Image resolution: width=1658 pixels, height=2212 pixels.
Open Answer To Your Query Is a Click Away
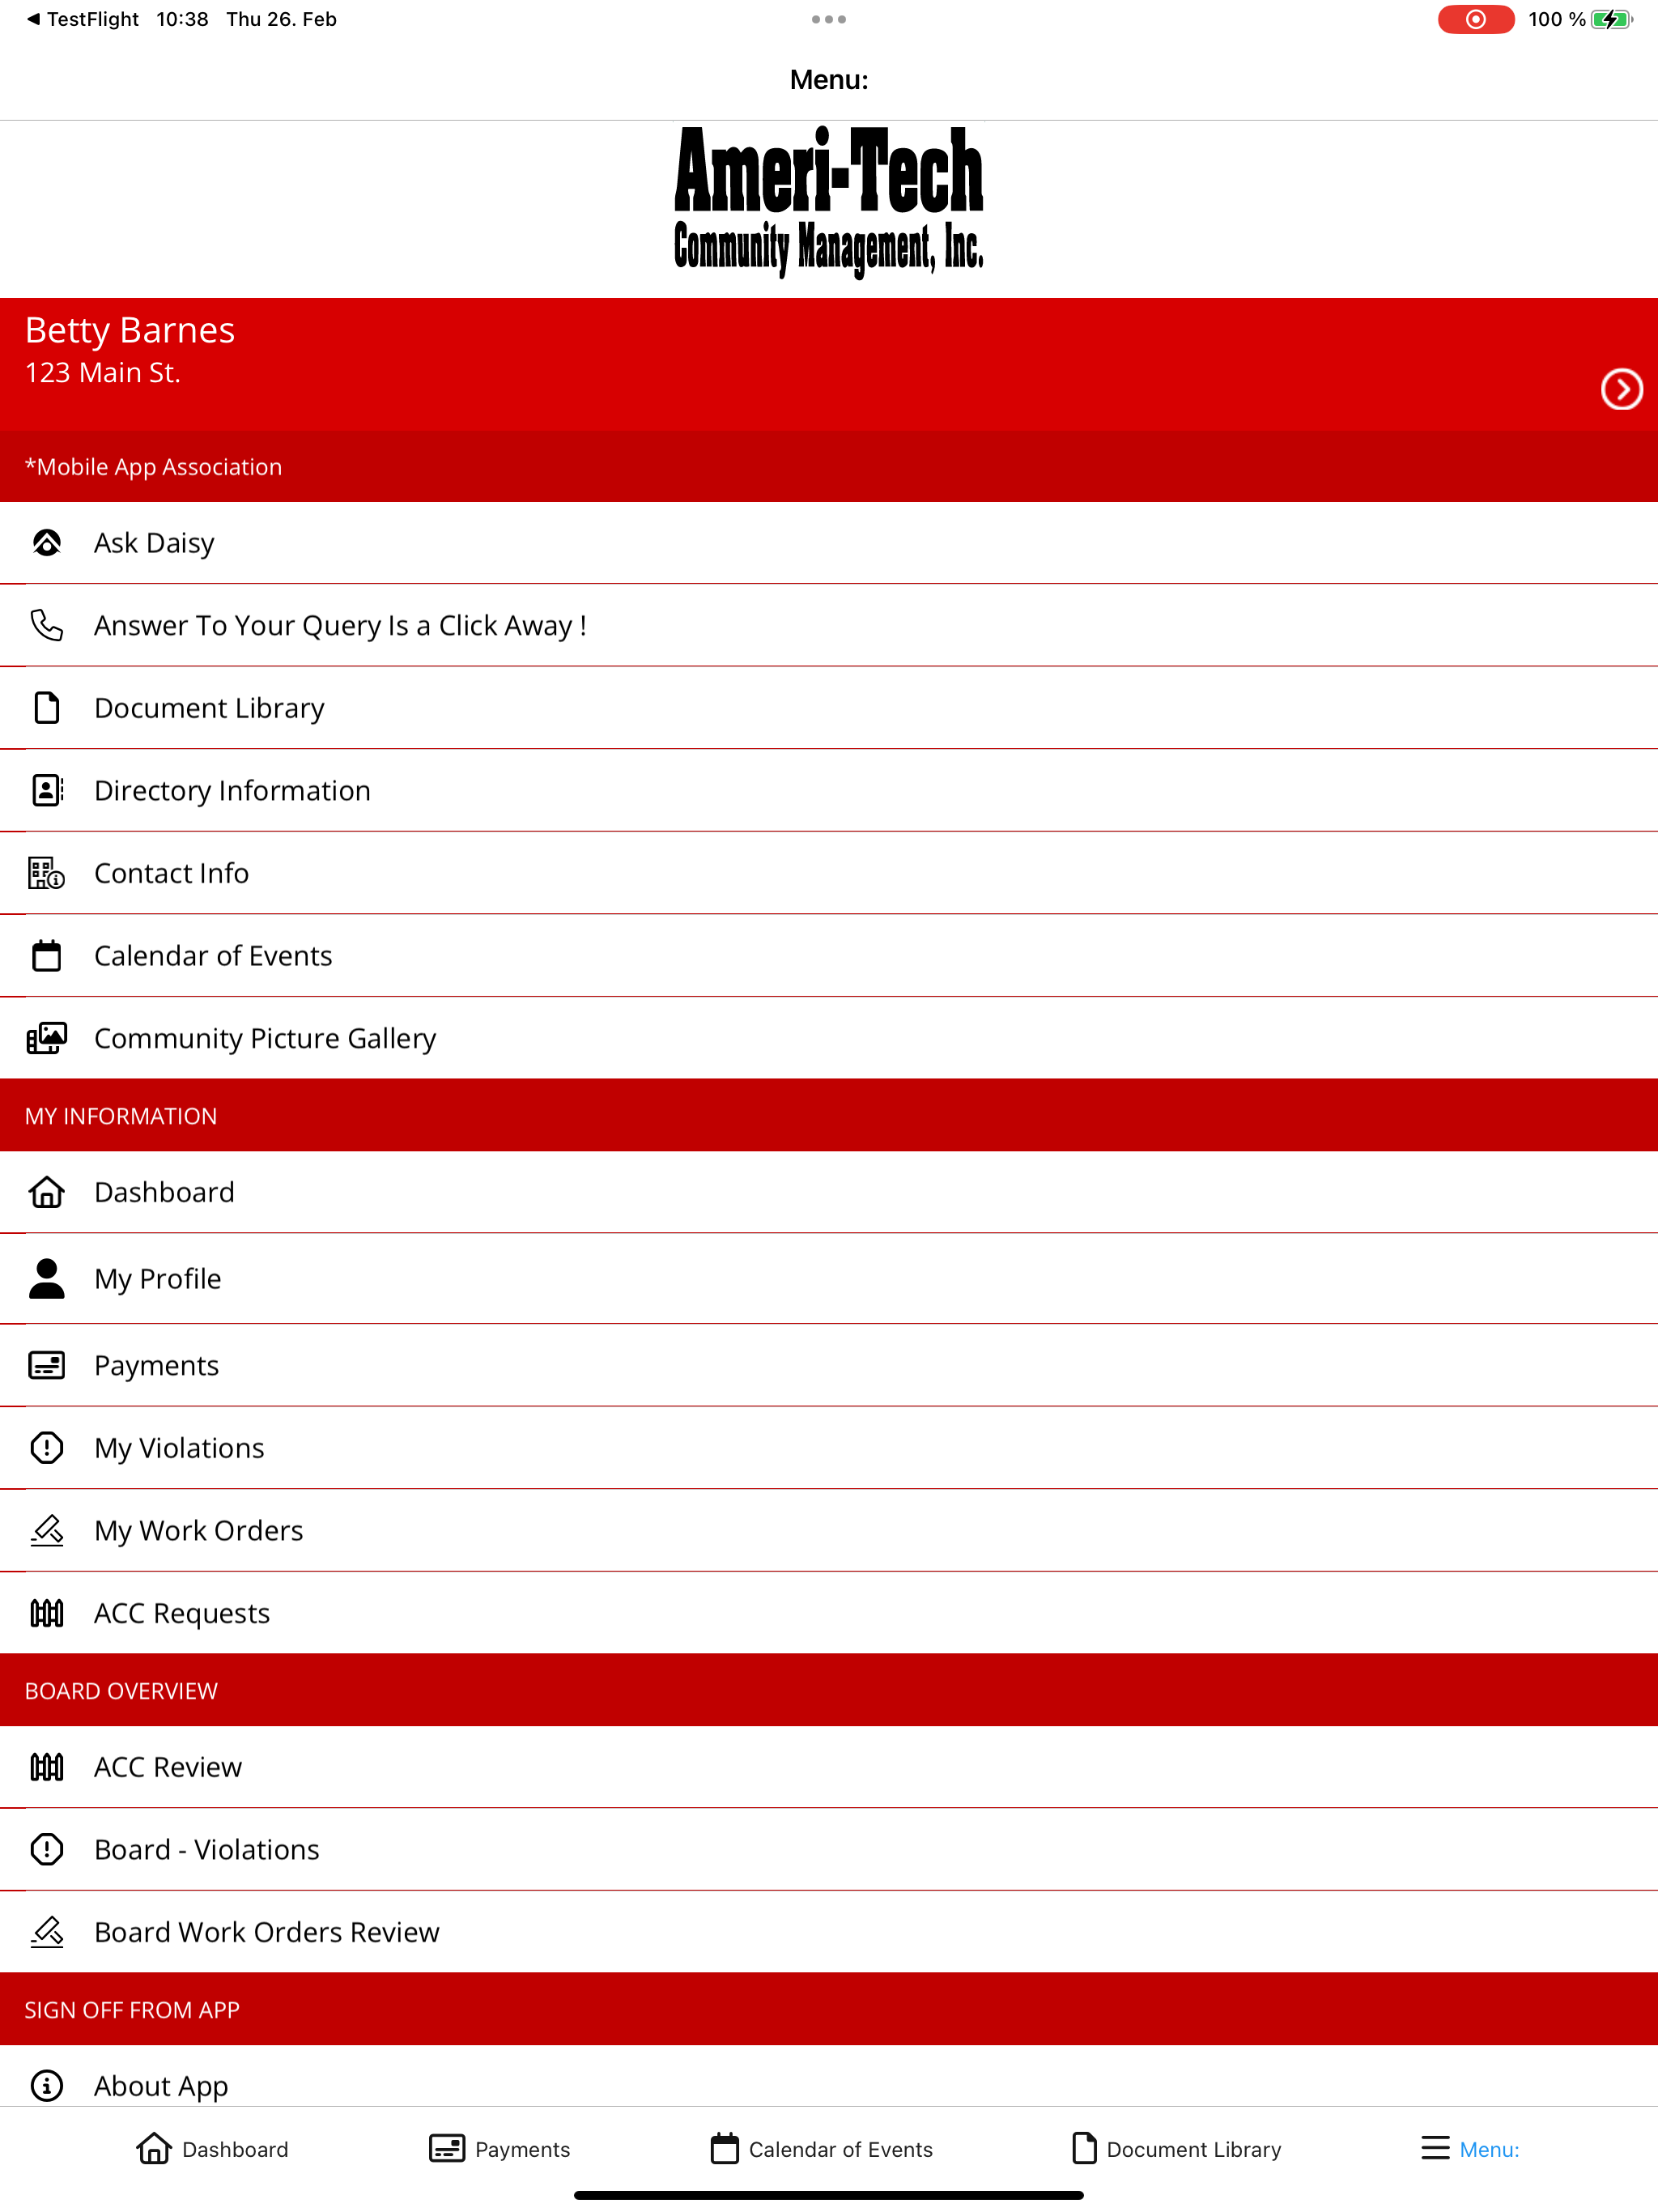point(829,625)
